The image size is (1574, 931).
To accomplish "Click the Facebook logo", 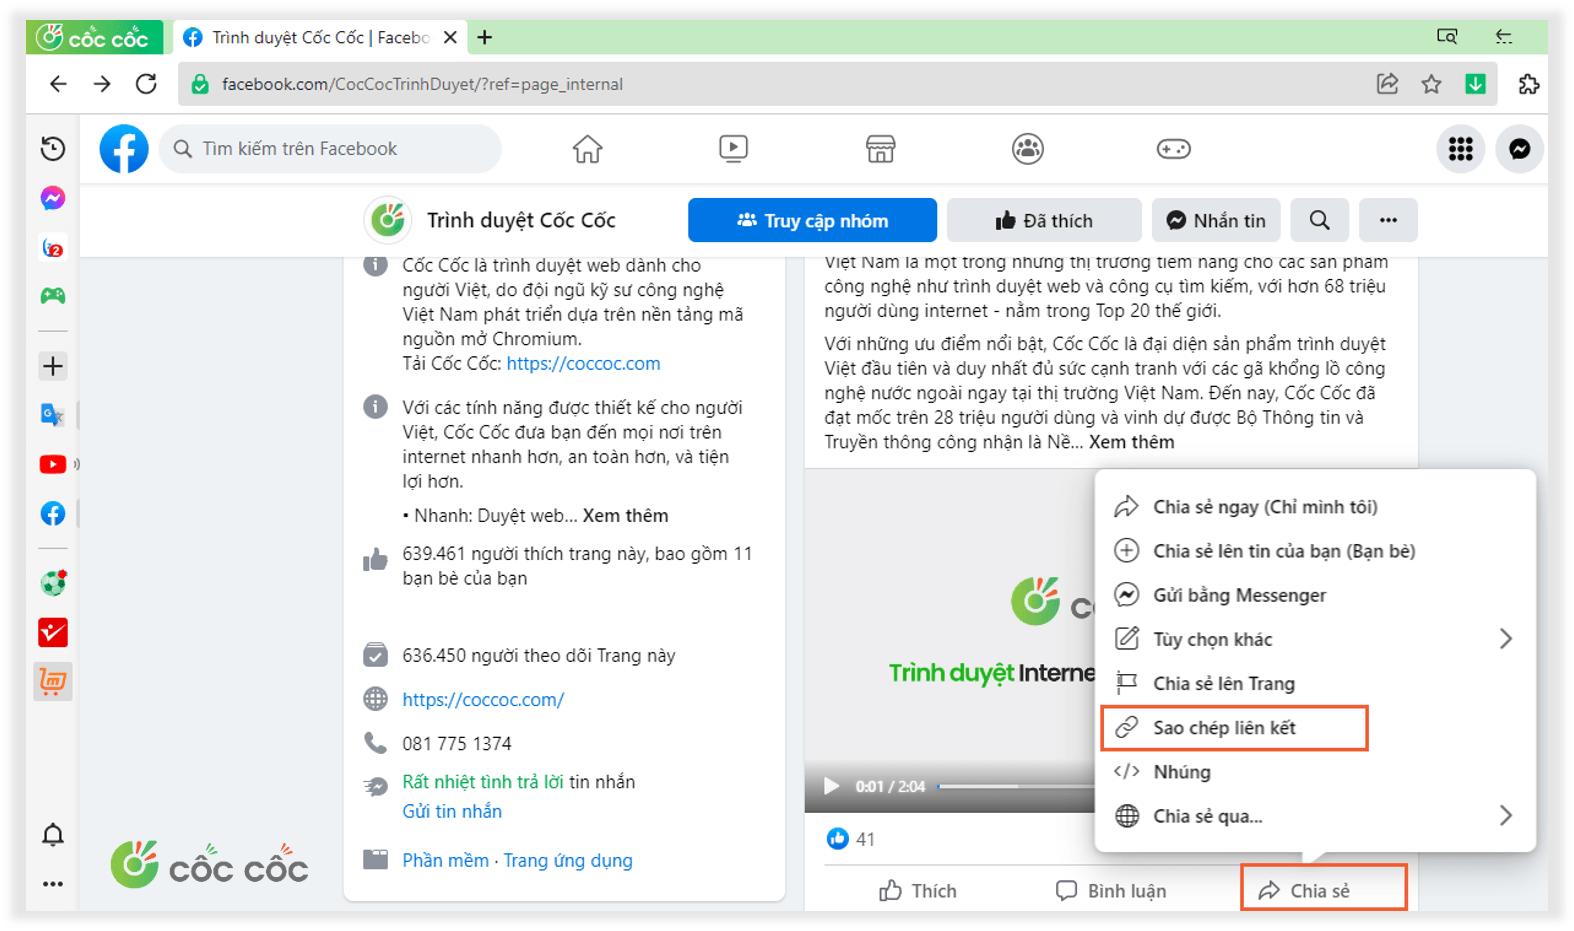I will tap(124, 149).
